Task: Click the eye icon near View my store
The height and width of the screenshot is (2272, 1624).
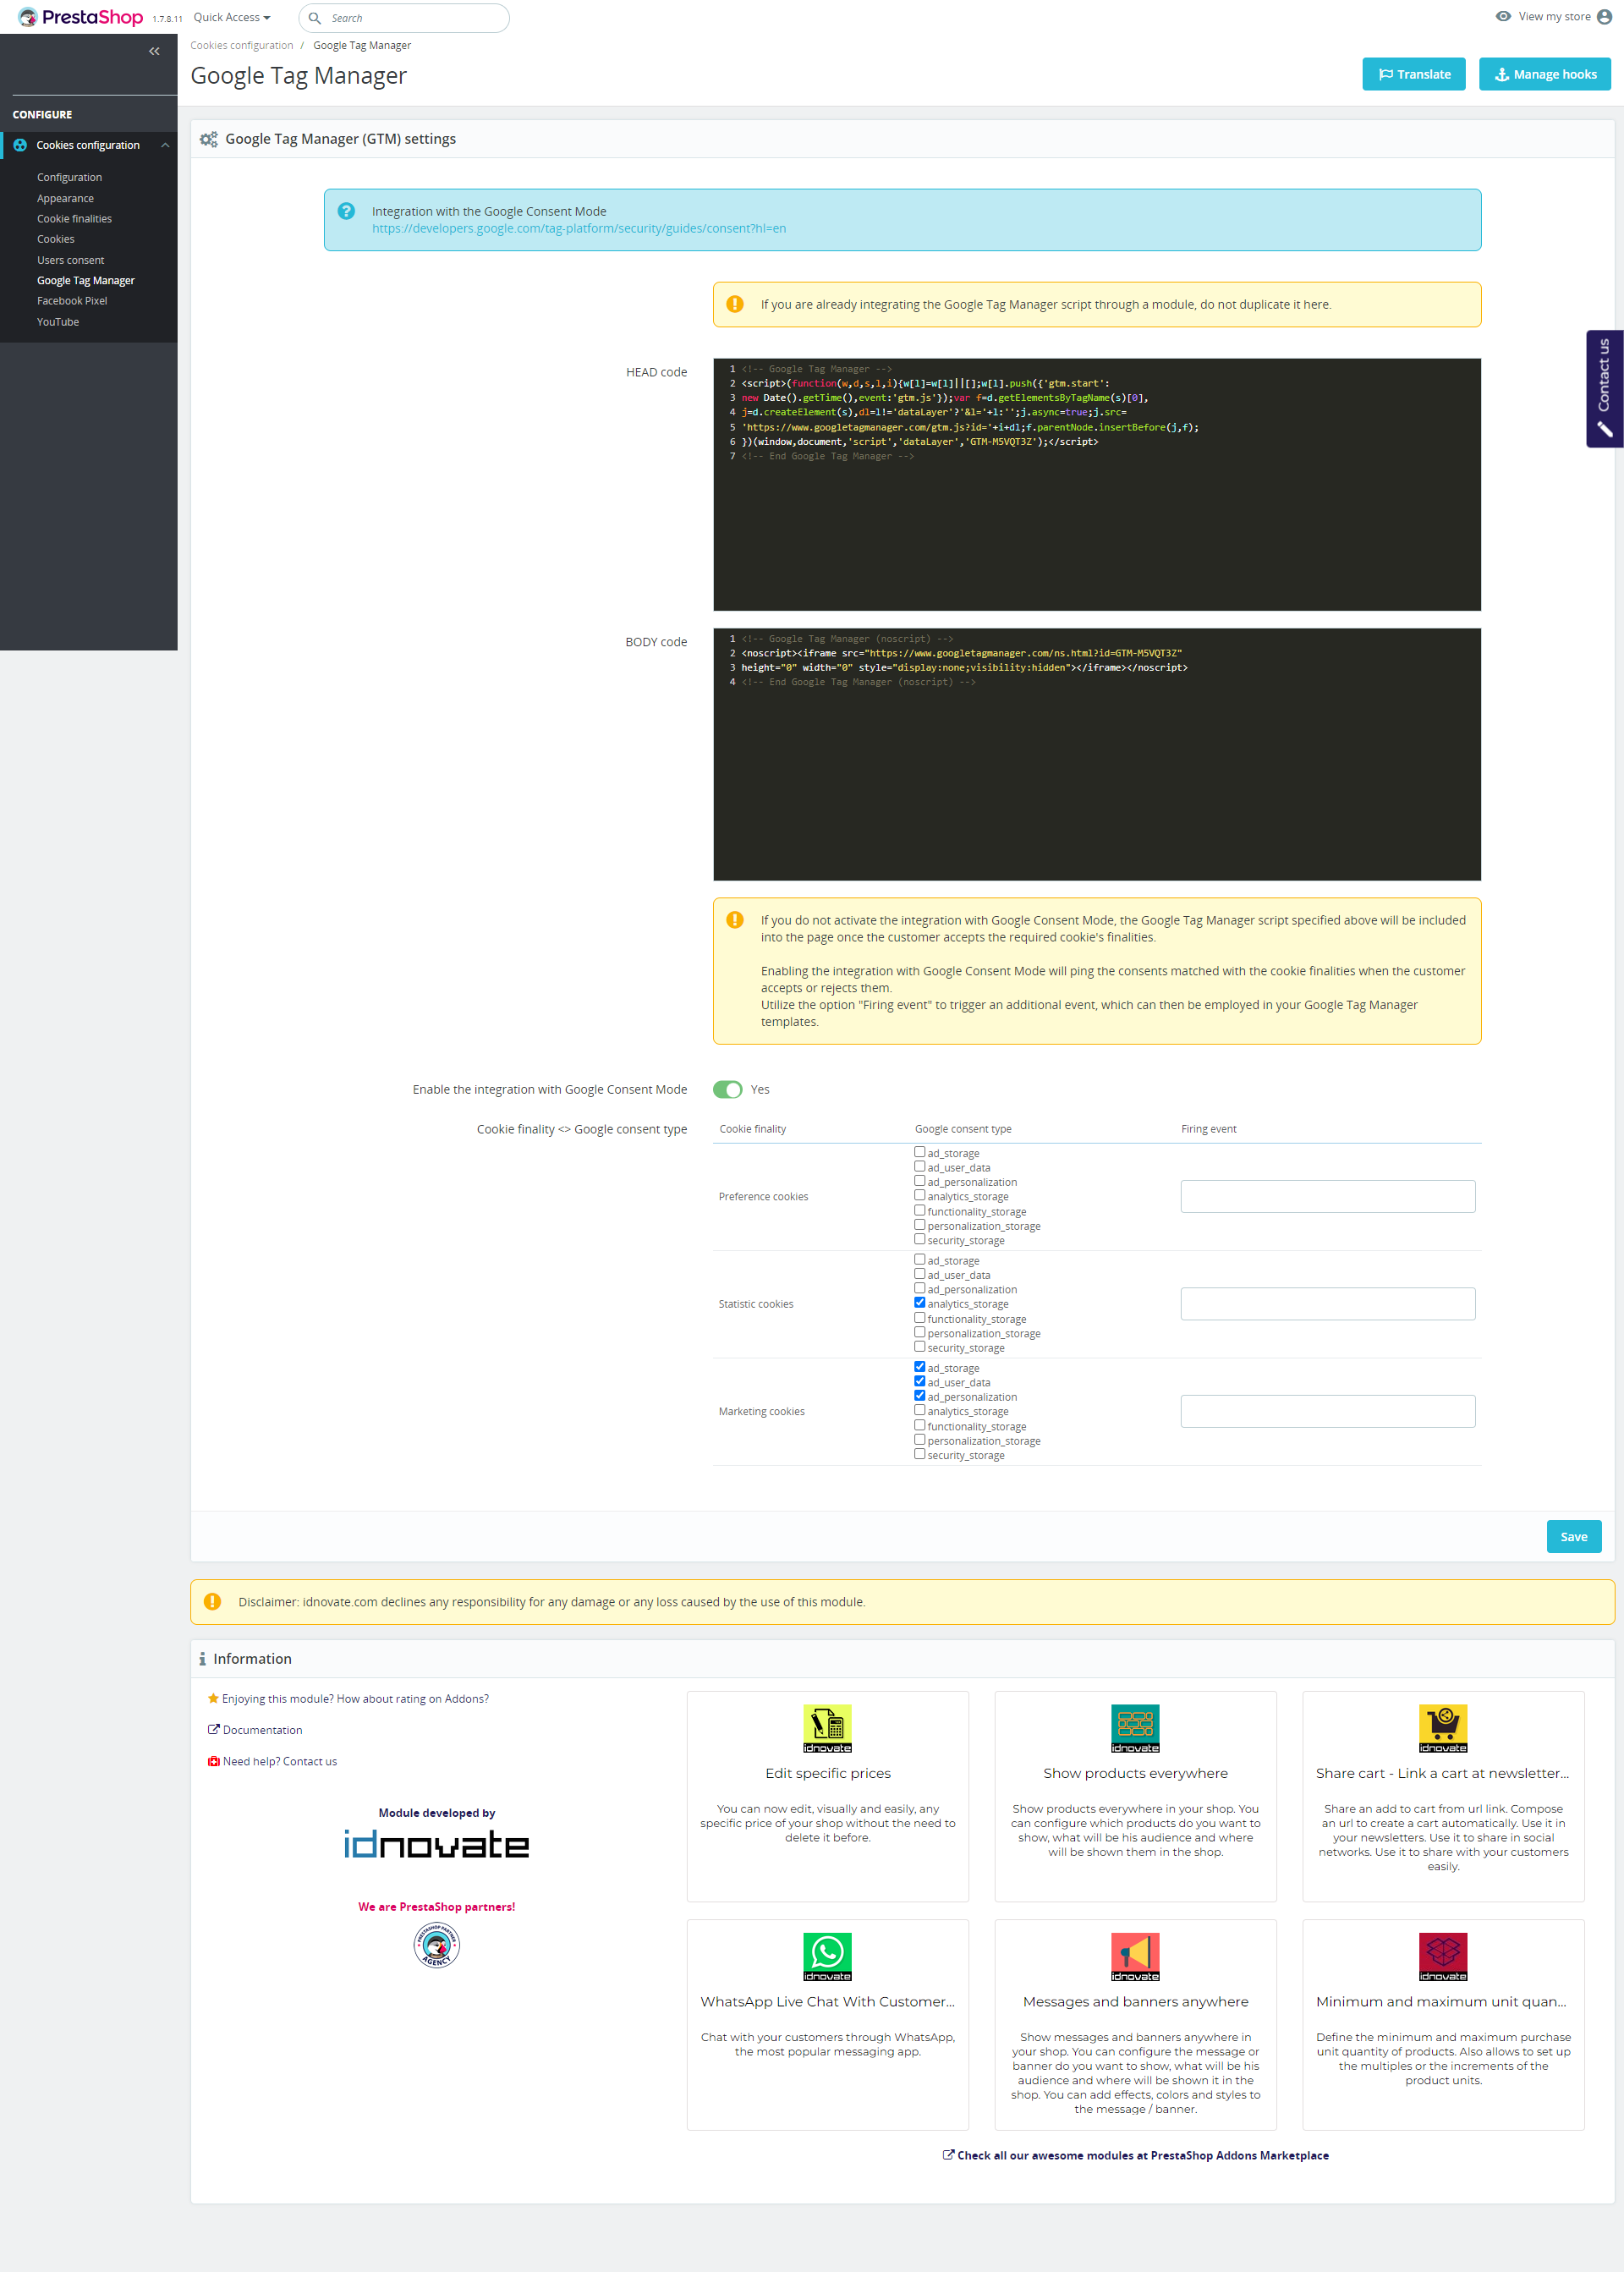Action: tap(1502, 17)
